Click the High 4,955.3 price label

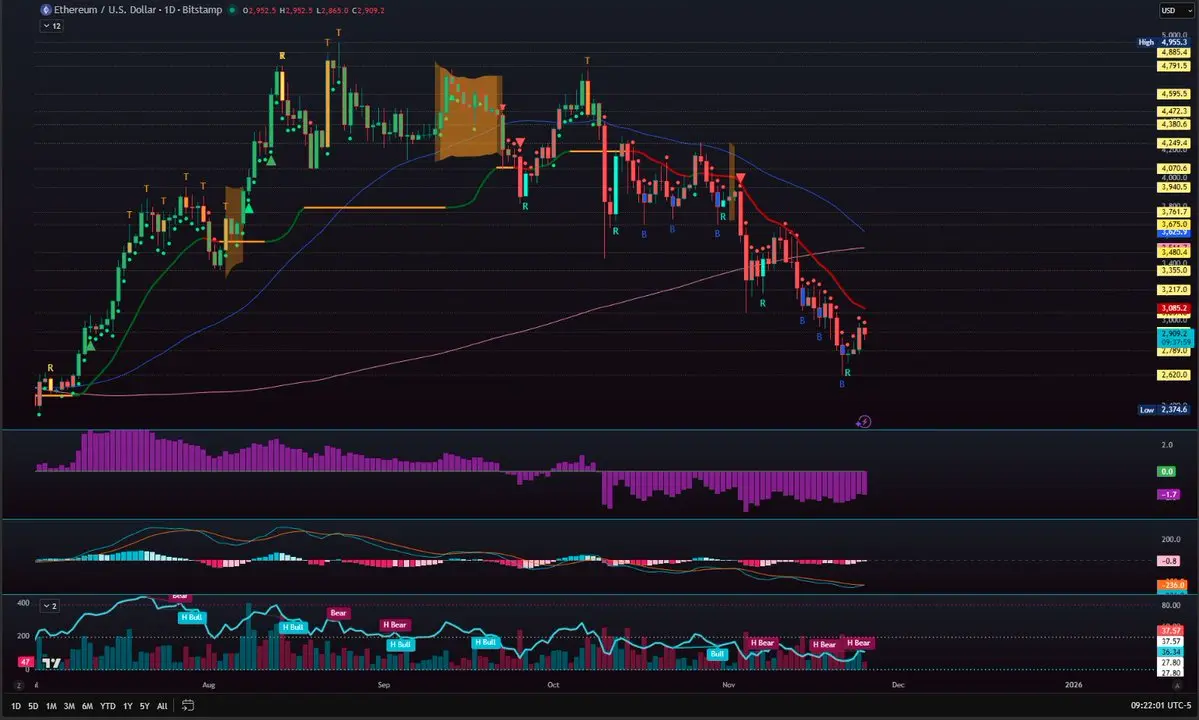1163,42
